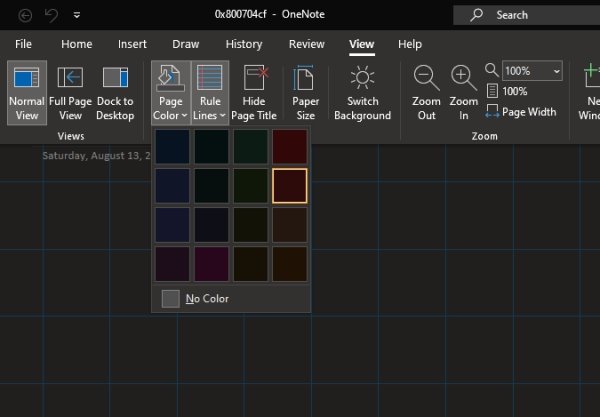Screen dimensions: 600x417
Task: Switch to Full Page View
Action: click(70, 79)
